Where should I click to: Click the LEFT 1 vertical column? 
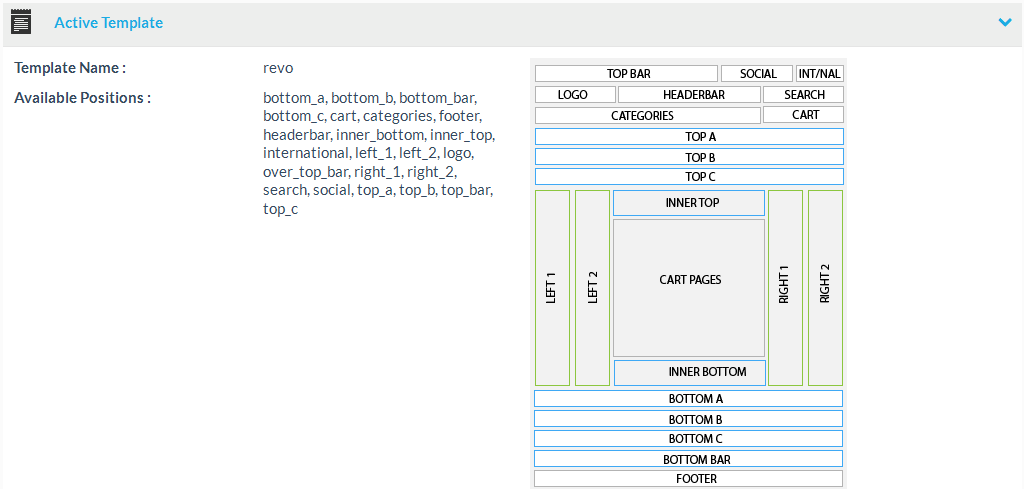(x=552, y=288)
